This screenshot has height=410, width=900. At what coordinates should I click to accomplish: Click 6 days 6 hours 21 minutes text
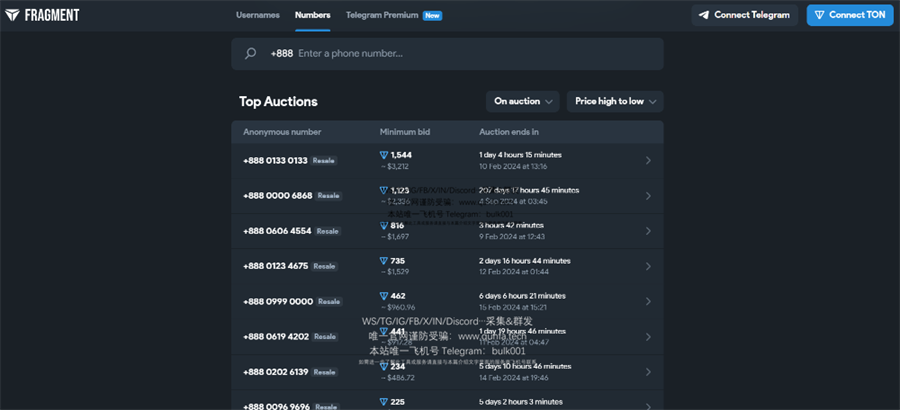[522, 296]
